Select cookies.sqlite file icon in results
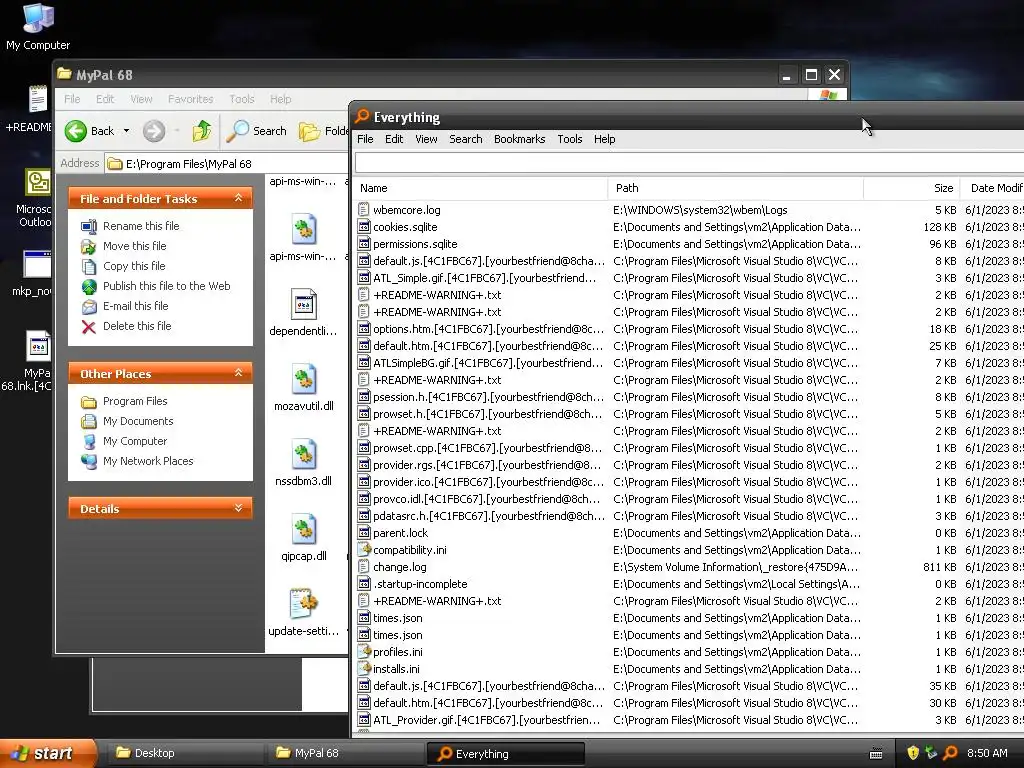The width and height of the screenshot is (1024, 768). tap(364, 227)
